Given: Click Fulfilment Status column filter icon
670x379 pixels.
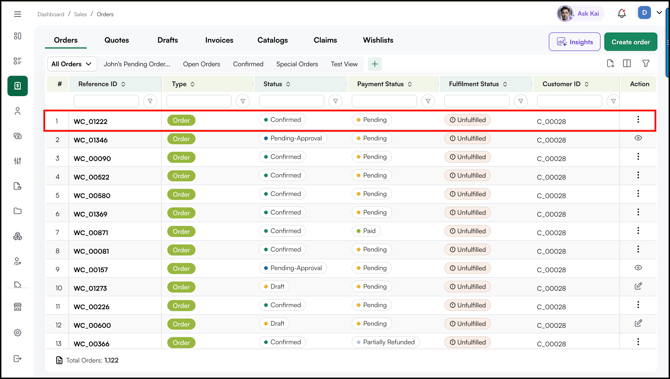Looking at the screenshot, I should (520, 101).
